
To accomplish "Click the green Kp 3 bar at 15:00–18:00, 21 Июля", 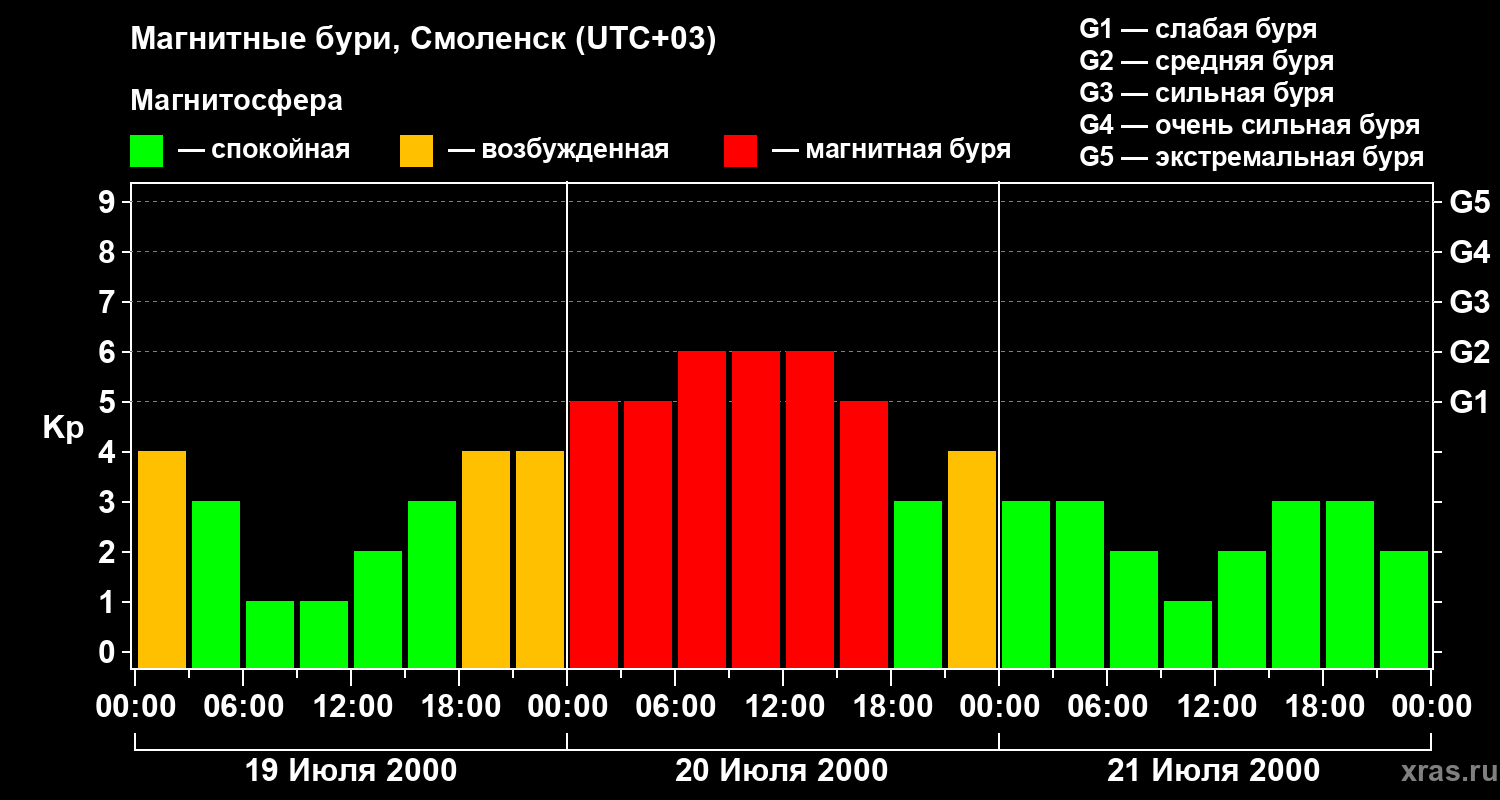I will coord(1296,584).
